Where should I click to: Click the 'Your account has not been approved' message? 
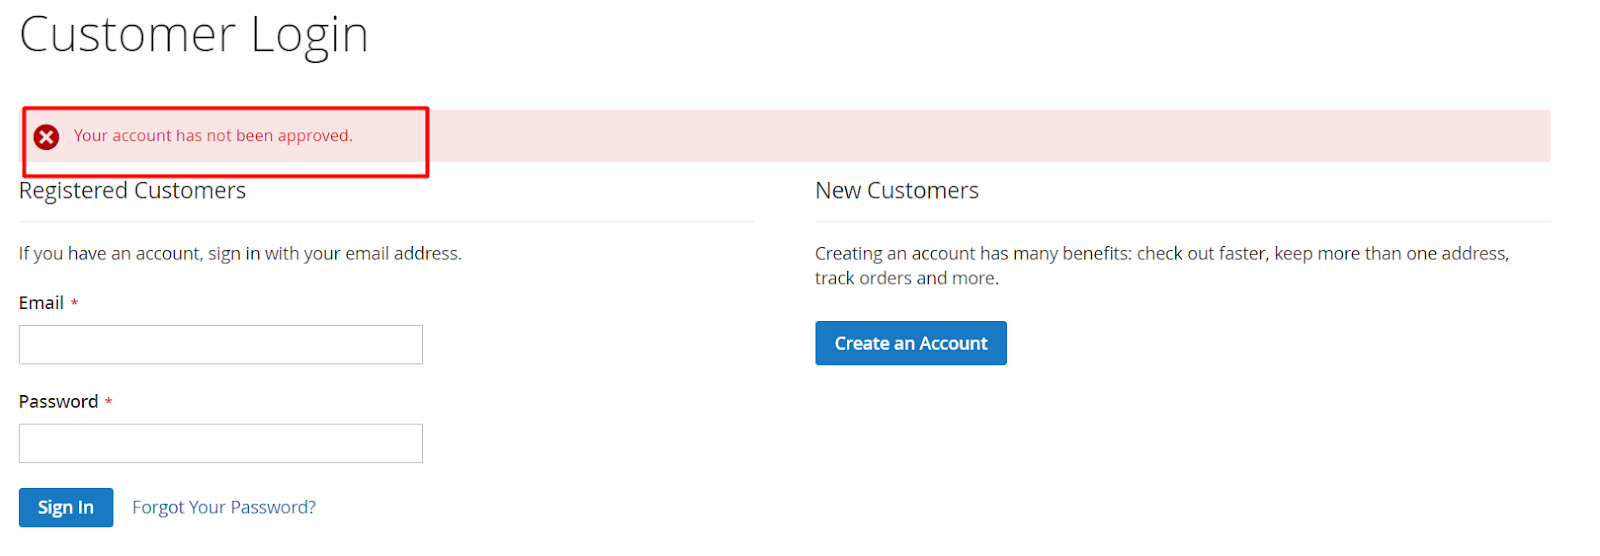tap(213, 136)
